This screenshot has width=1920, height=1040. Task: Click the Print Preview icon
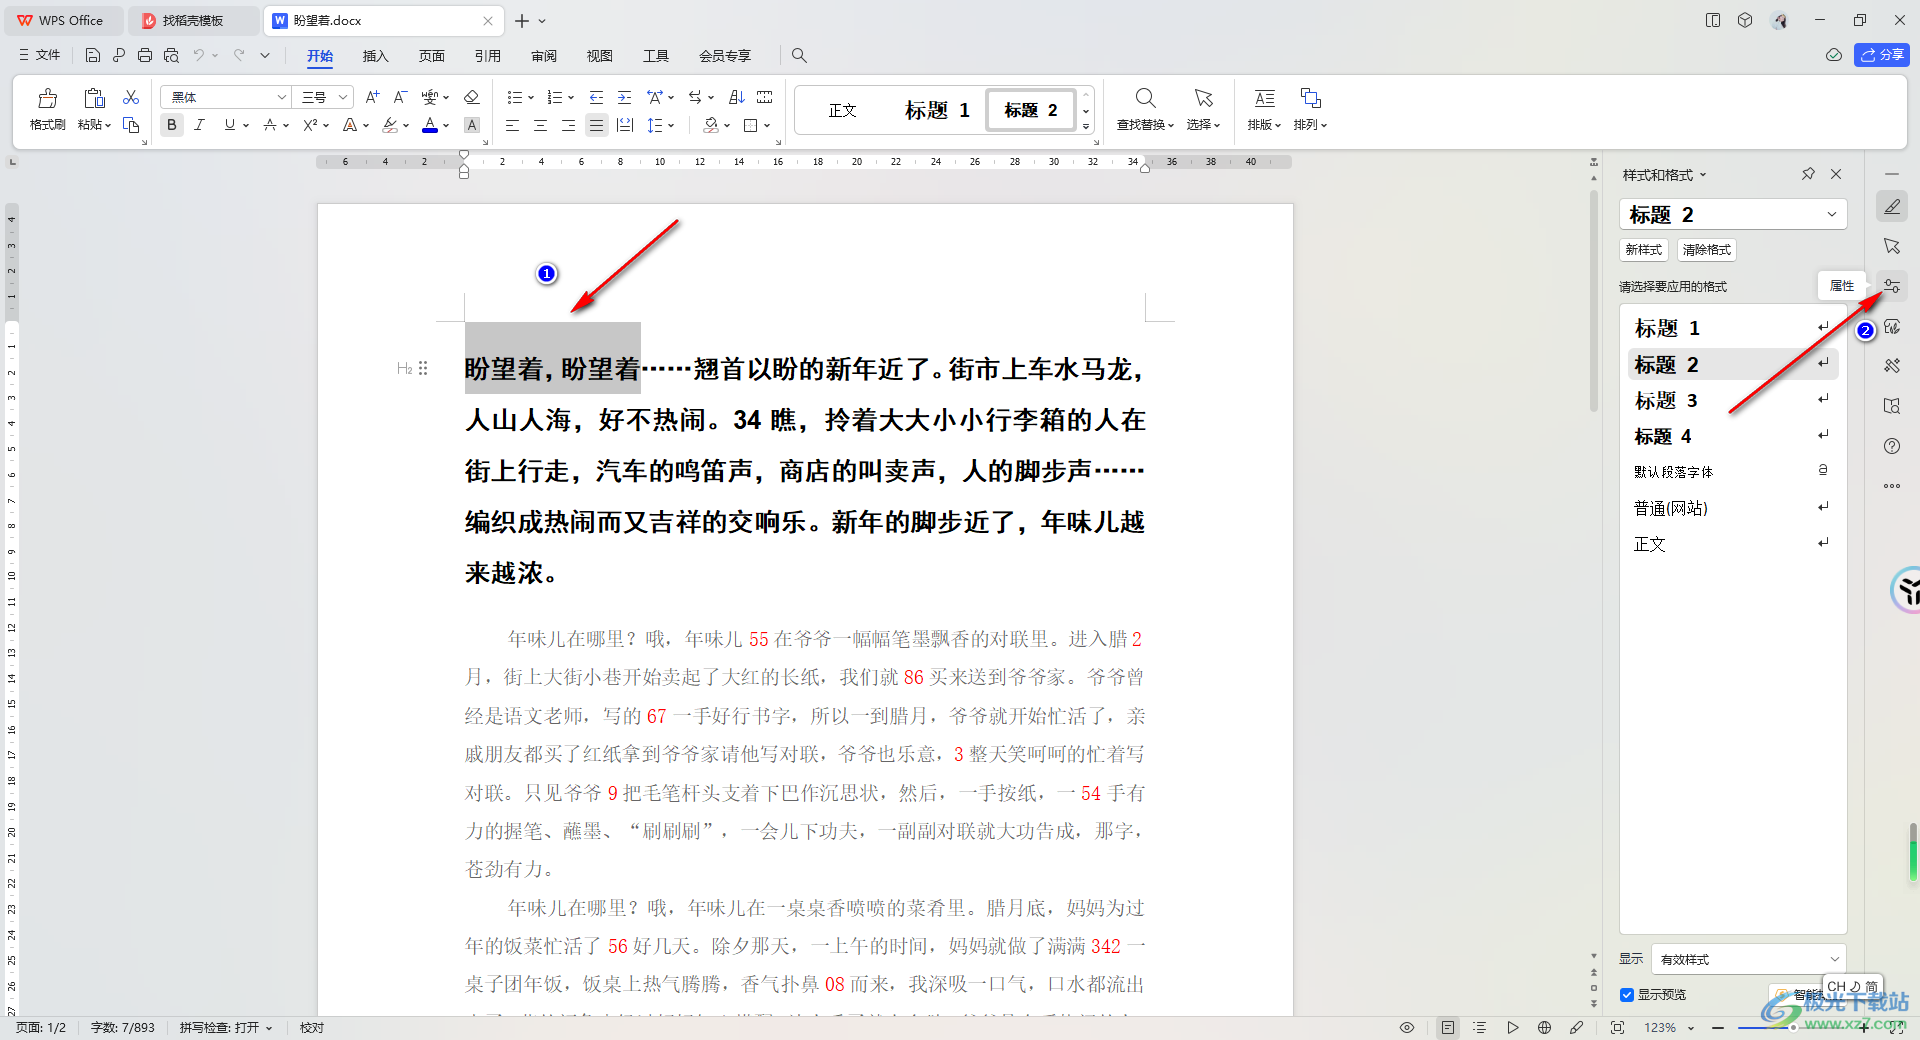coord(171,55)
